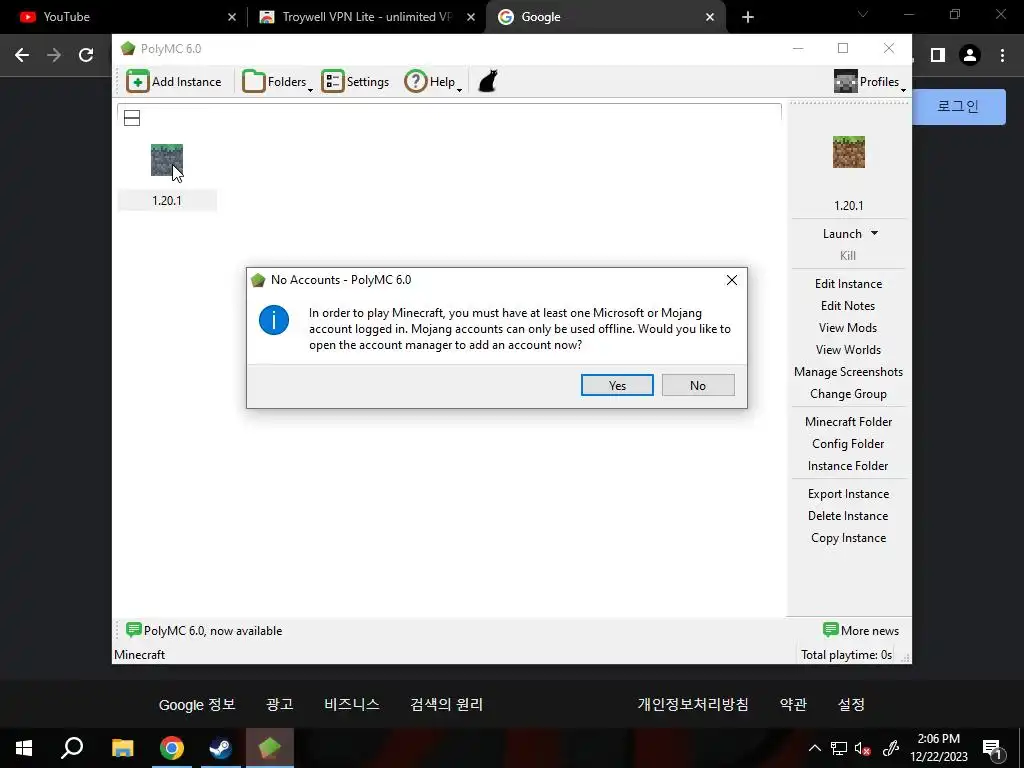This screenshot has width=1024, height=768.
Task: Open the Instance Folder
Action: pyautogui.click(x=848, y=466)
